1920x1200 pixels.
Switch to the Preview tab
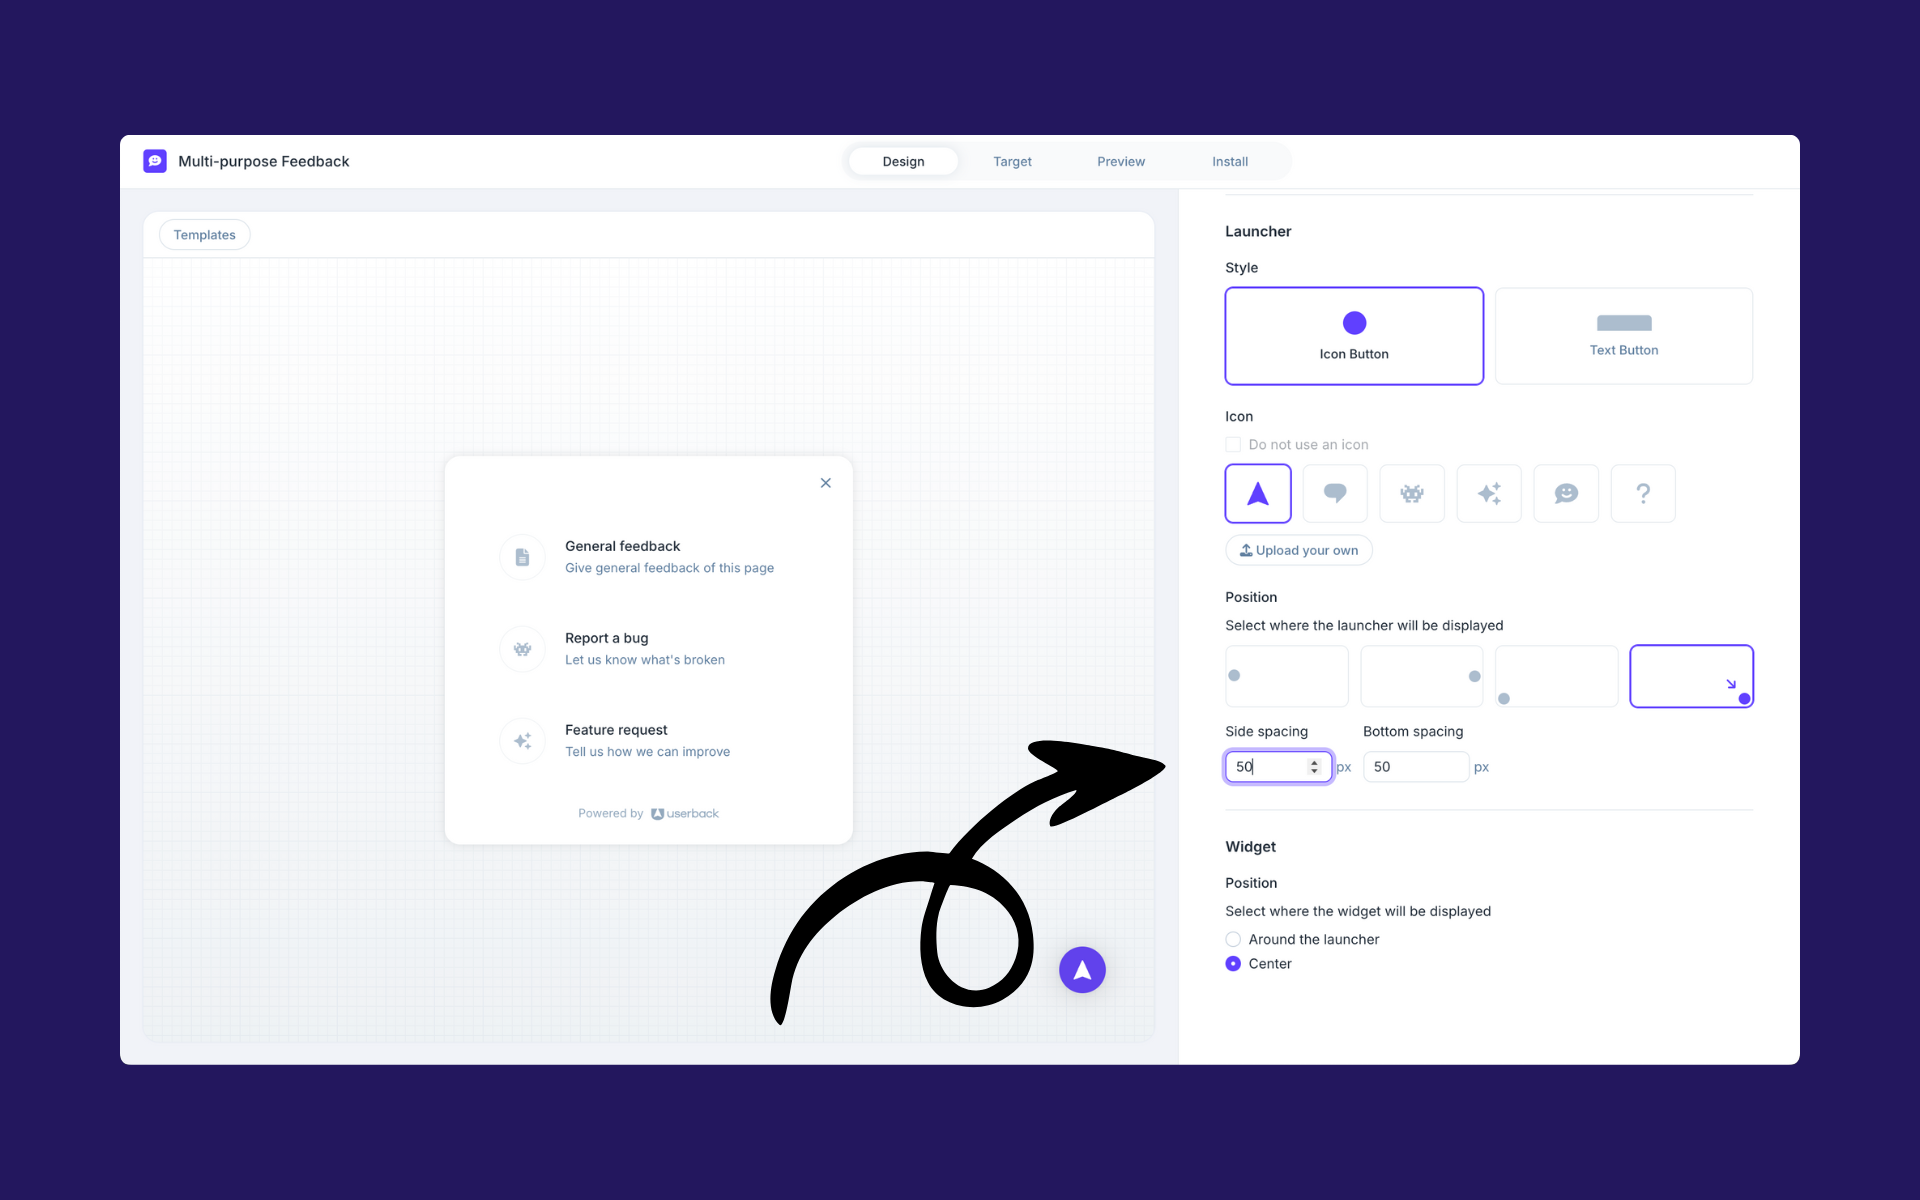coord(1121,160)
